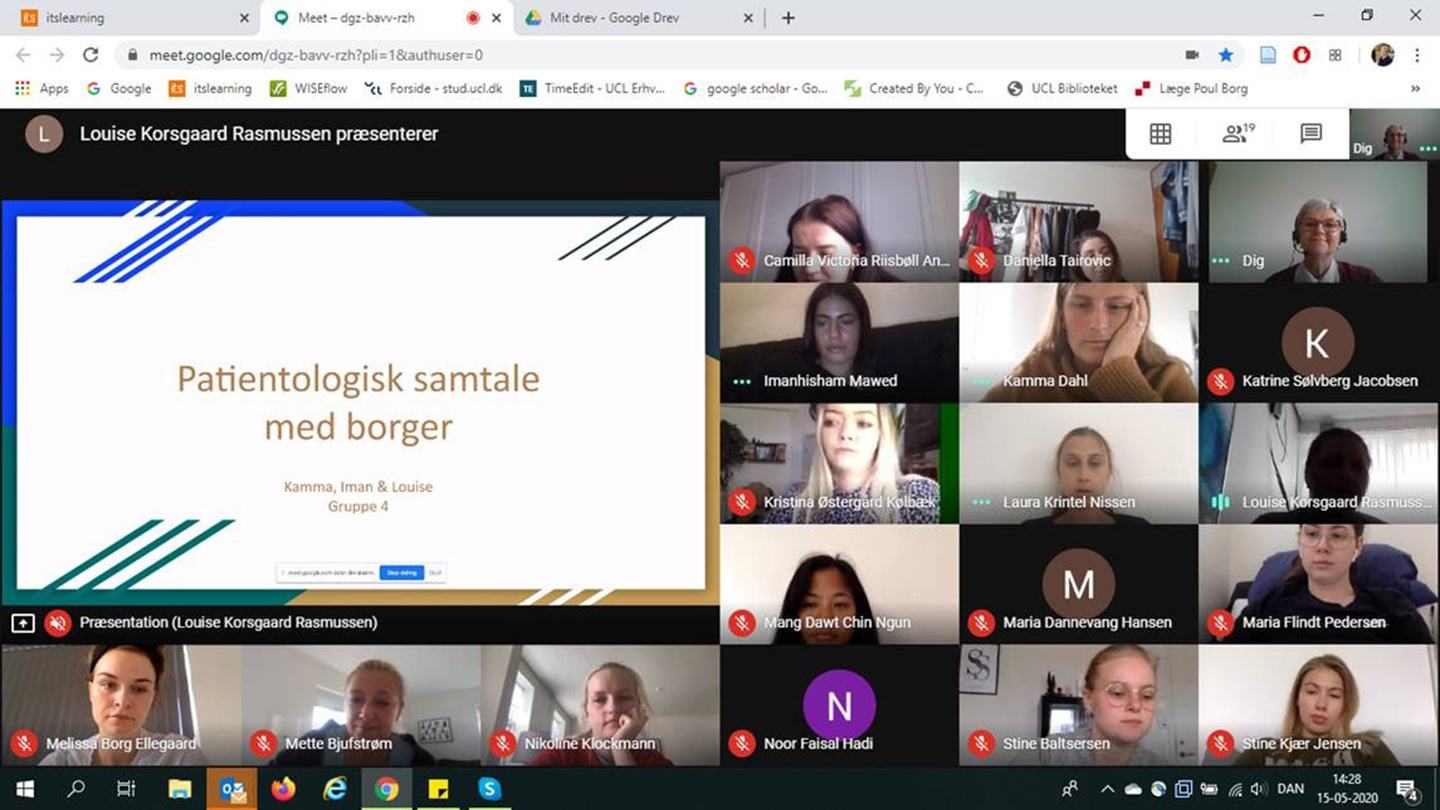Select Kamma Dahl's video tile

(x=1078, y=342)
